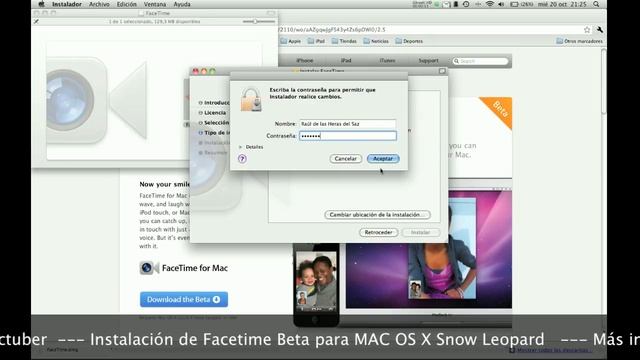Viewport: 640px width, 360px height.
Task: Click the volume speaker icon
Action: click(501, 4)
